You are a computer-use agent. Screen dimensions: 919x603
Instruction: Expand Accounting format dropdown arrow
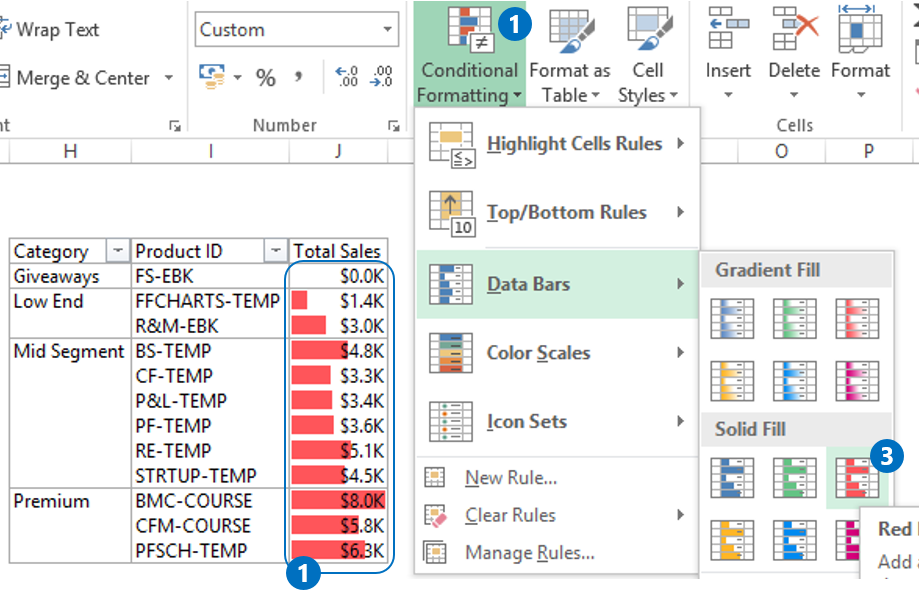[x=237, y=77]
